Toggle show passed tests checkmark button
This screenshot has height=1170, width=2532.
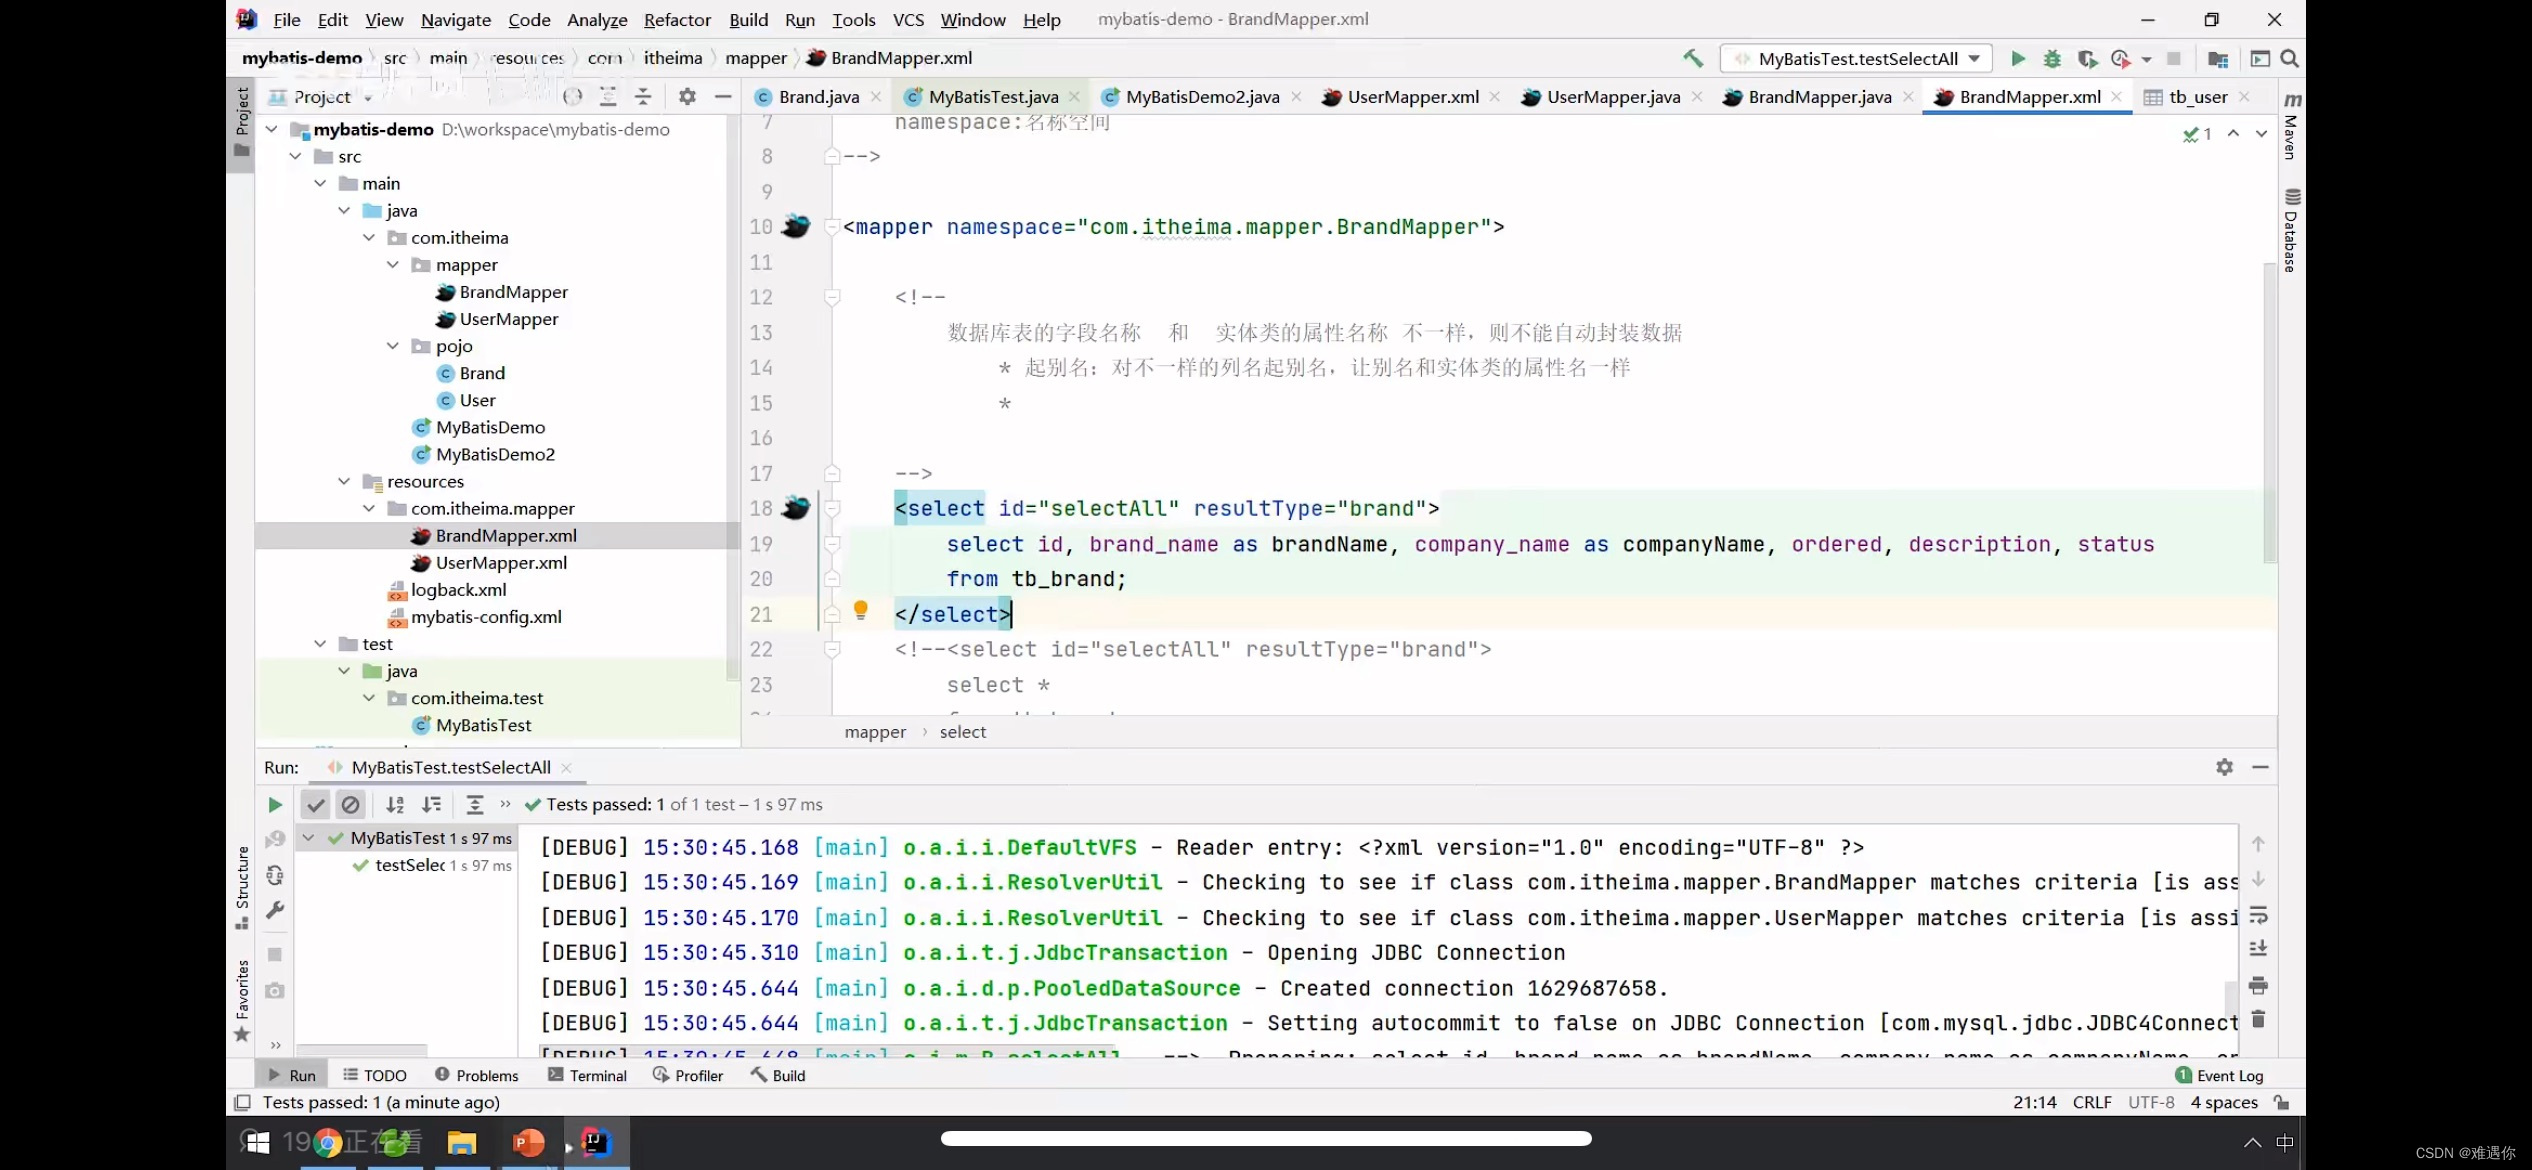click(315, 804)
